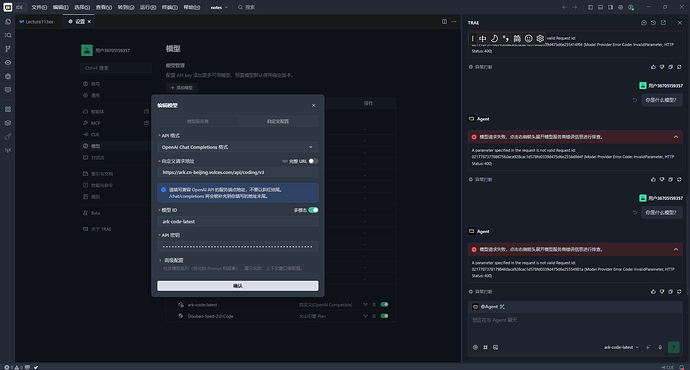Click the request URL field with ark.cn-beijing address
The width and height of the screenshot is (690, 370).
(238, 172)
